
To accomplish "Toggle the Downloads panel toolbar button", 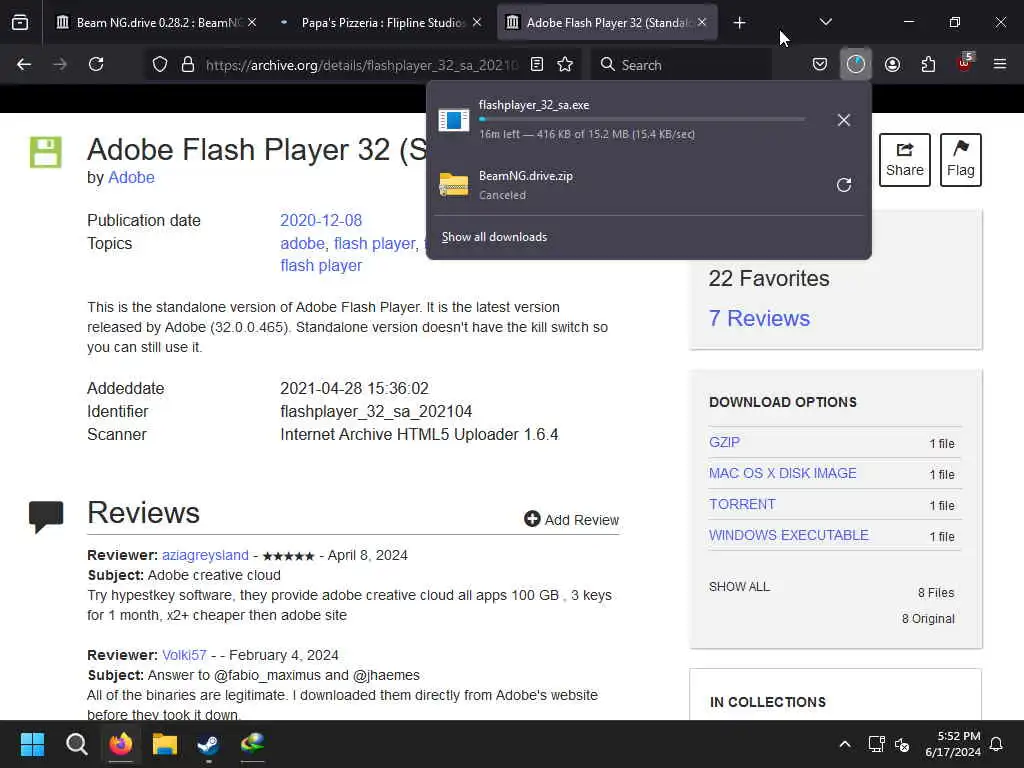I will (x=856, y=65).
